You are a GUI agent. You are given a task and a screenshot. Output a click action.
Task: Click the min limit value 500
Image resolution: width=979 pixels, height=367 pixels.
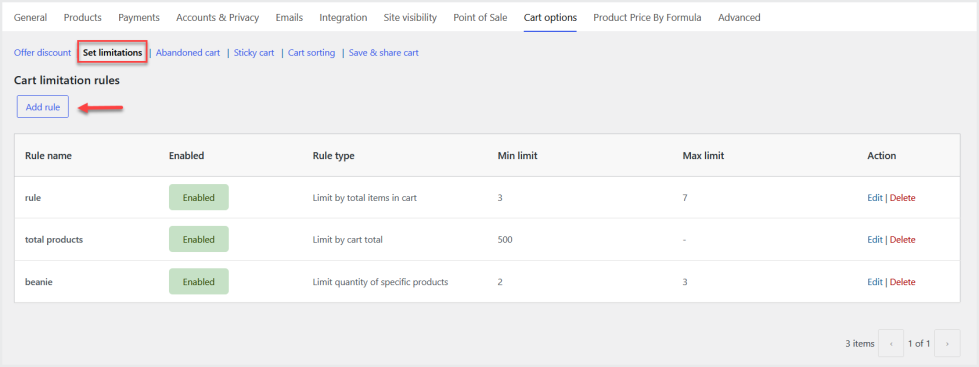click(505, 240)
